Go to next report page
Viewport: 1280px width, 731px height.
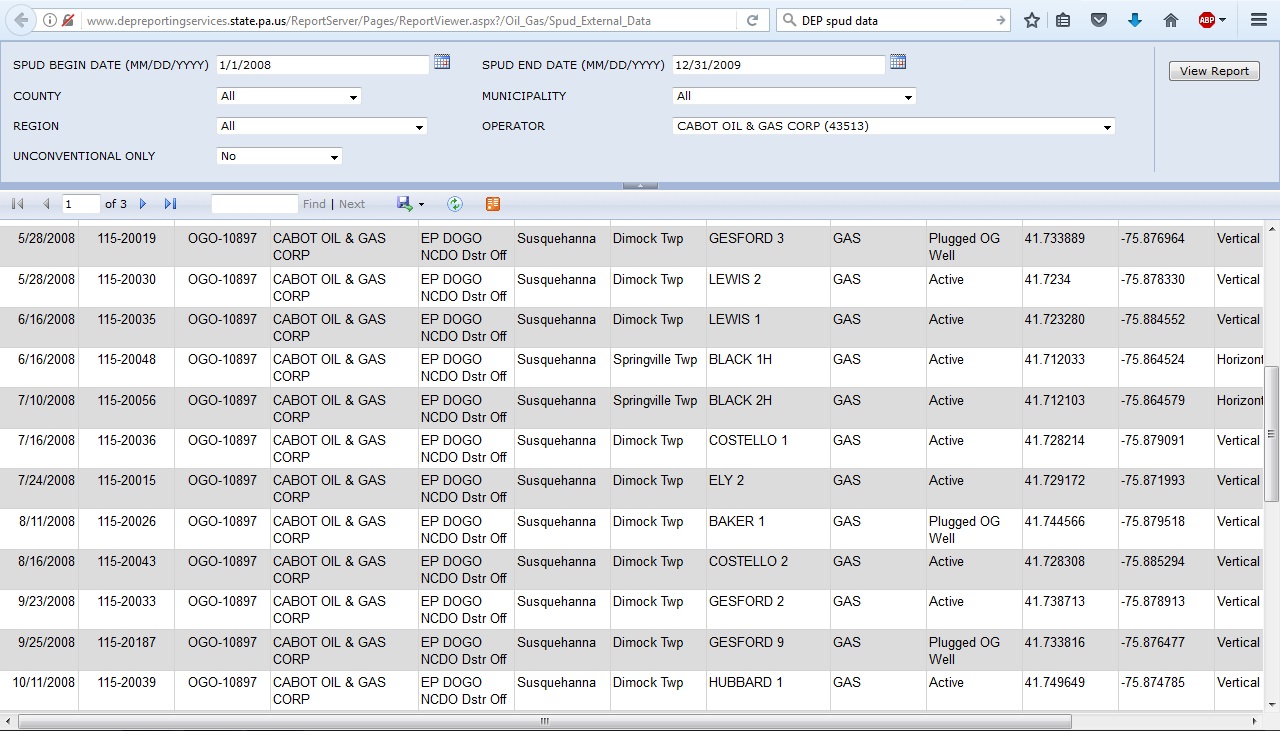[143, 204]
